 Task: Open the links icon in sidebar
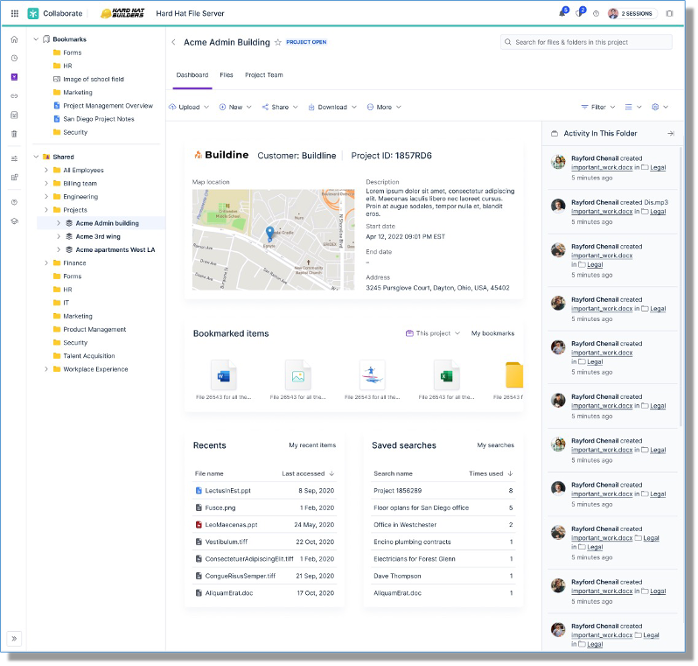point(14,96)
